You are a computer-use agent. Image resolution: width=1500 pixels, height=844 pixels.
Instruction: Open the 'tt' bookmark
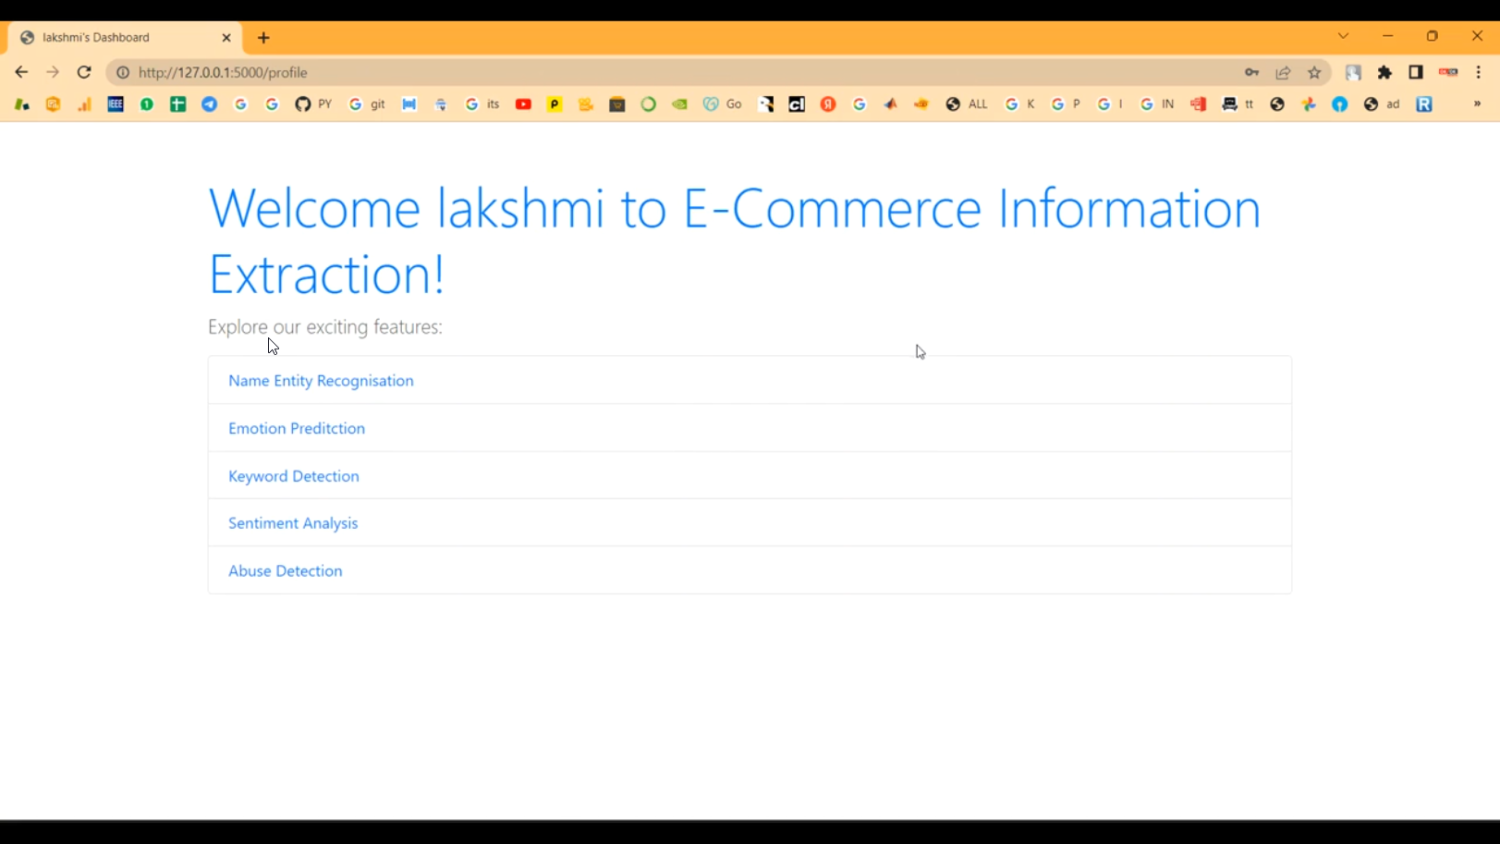coord(1238,104)
